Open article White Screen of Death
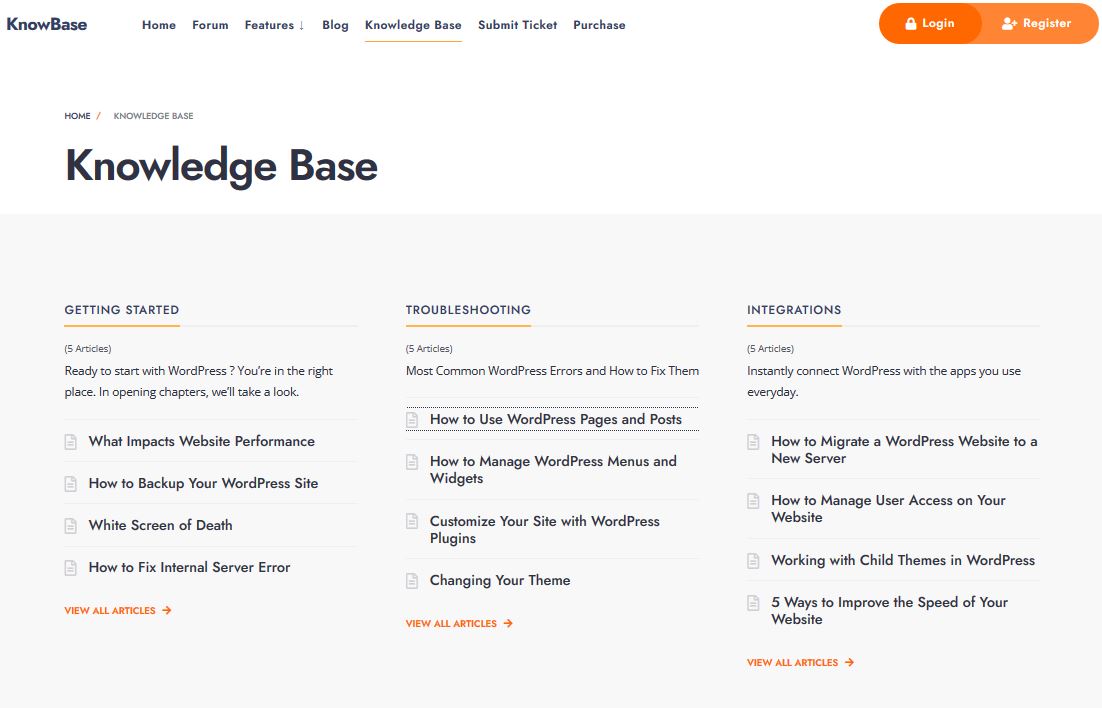This screenshot has height=708, width=1102. click(160, 525)
